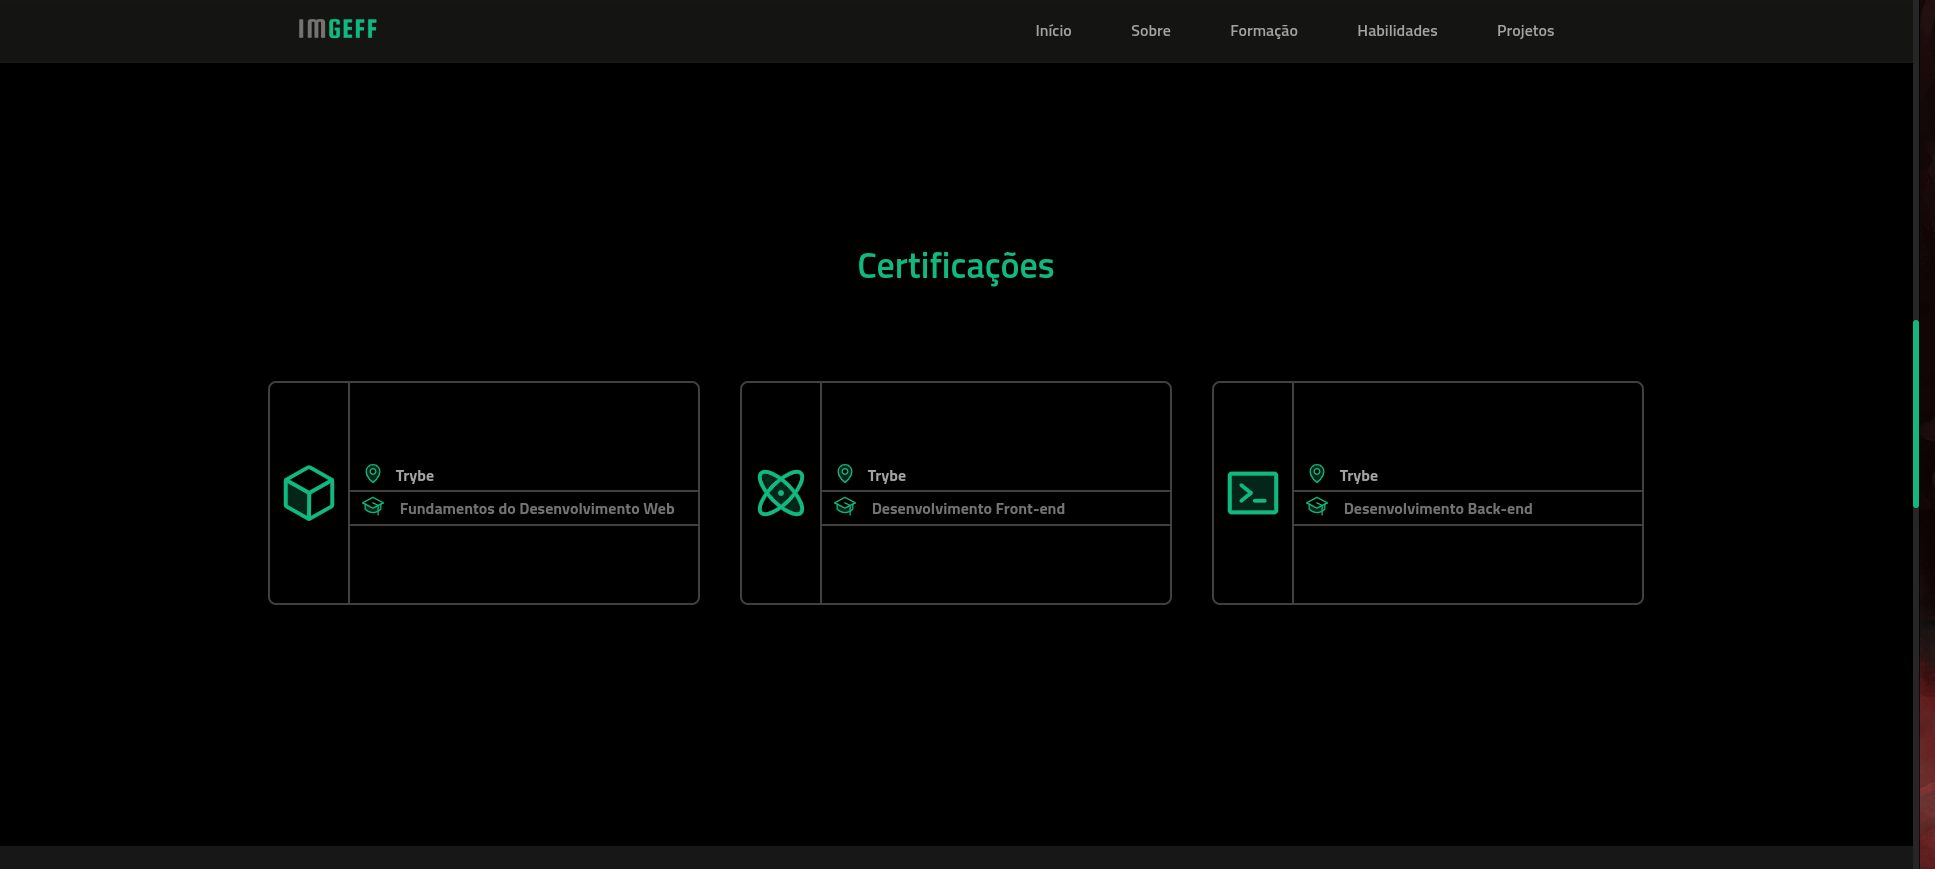The width and height of the screenshot is (1935, 869).
Task: Go to the Sobre section
Action: [x=1150, y=31]
